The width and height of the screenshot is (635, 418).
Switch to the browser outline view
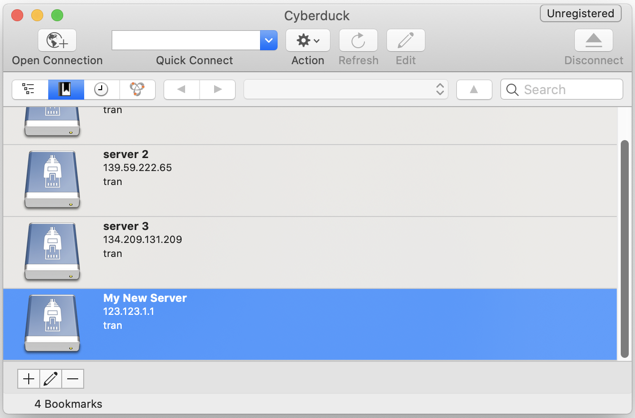click(30, 89)
